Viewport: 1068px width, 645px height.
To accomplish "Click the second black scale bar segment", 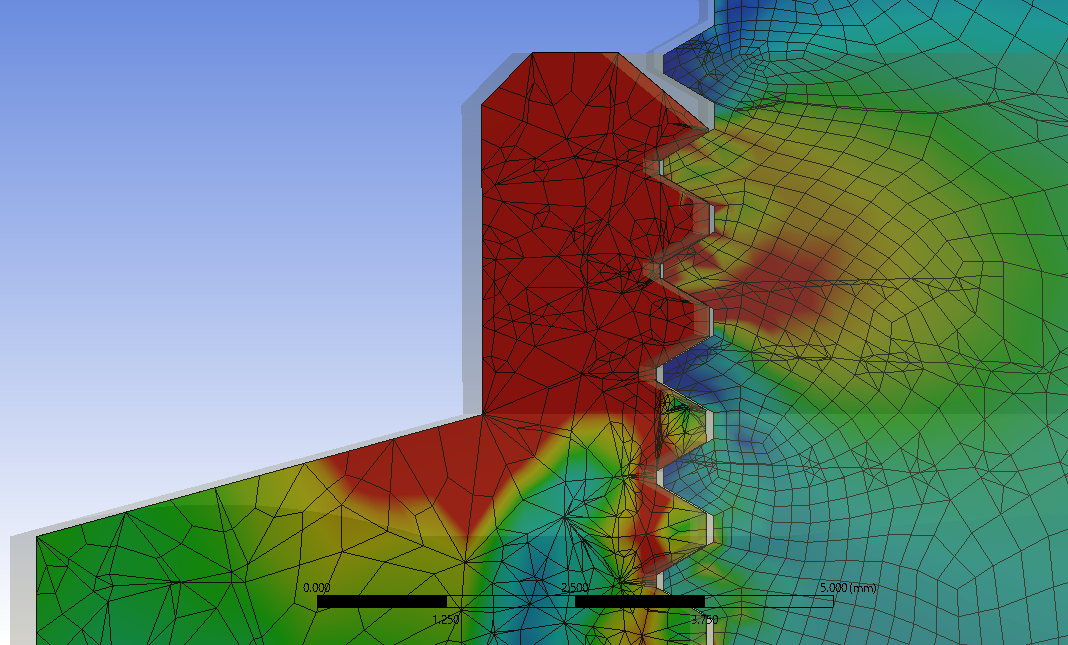I will coord(640,602).
